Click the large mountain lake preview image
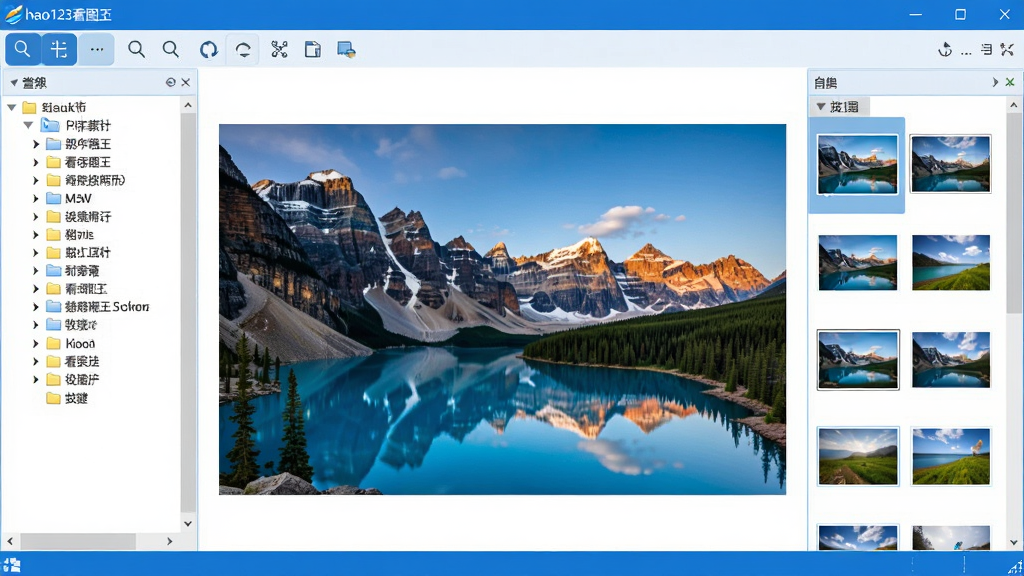 tap(502, 309)
